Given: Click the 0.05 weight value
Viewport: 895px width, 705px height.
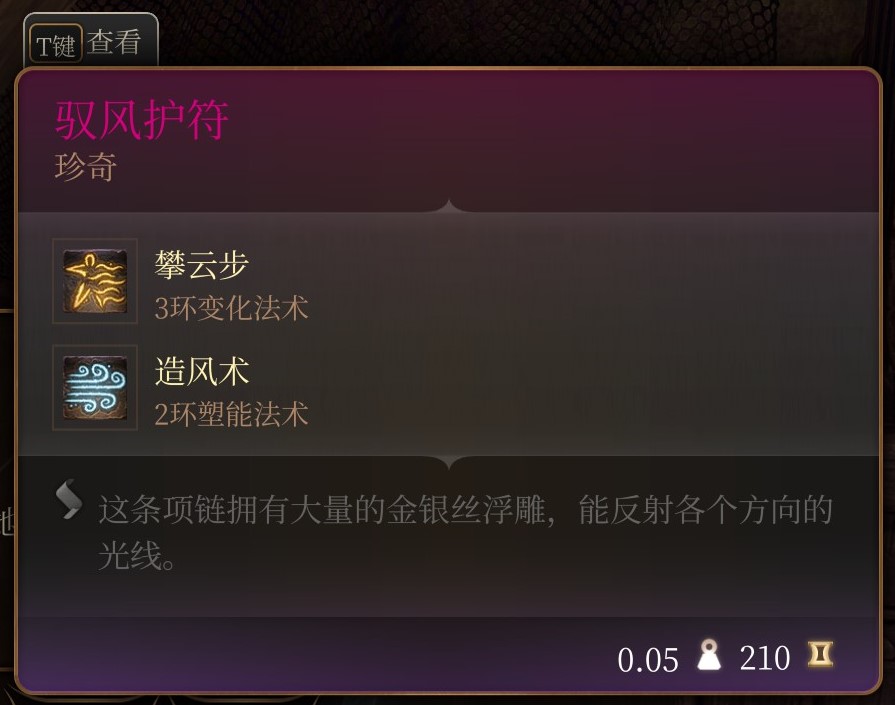Looking at the screenshot, I should pyautogui.click(x=648, y=660).
